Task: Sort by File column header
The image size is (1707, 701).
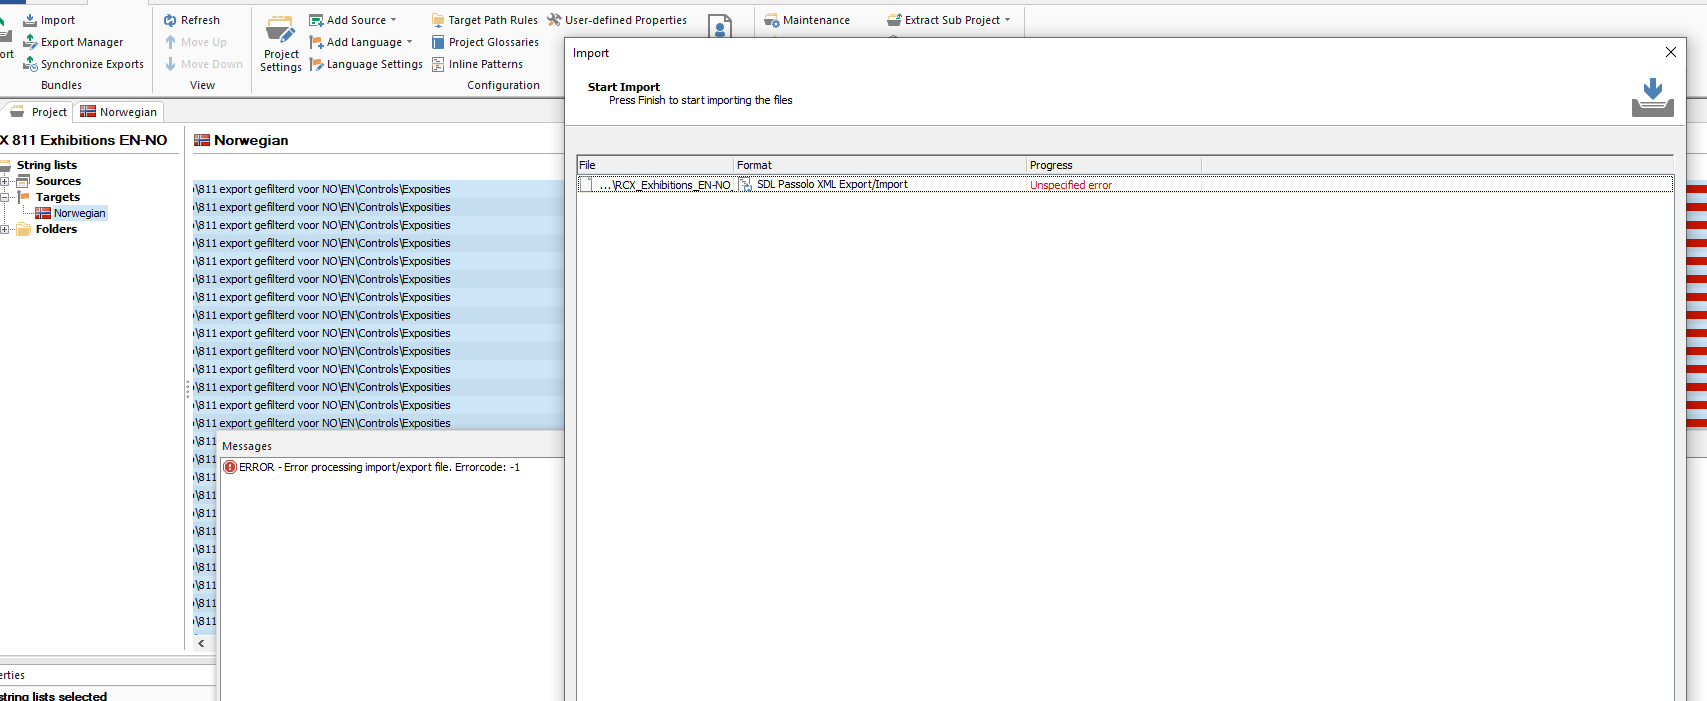Action: 655,165
